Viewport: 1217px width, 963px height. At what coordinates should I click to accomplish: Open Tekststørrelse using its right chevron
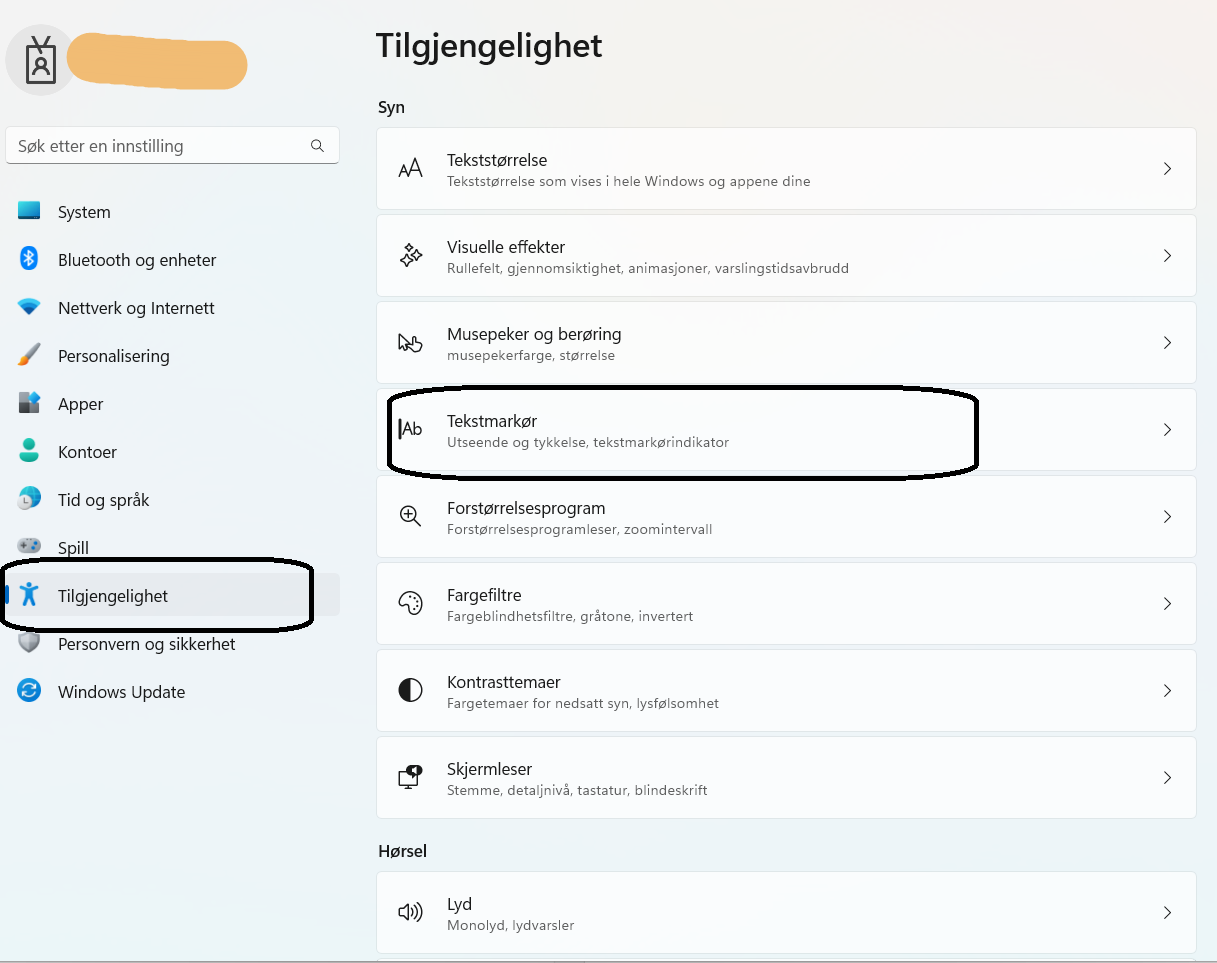1167,169
